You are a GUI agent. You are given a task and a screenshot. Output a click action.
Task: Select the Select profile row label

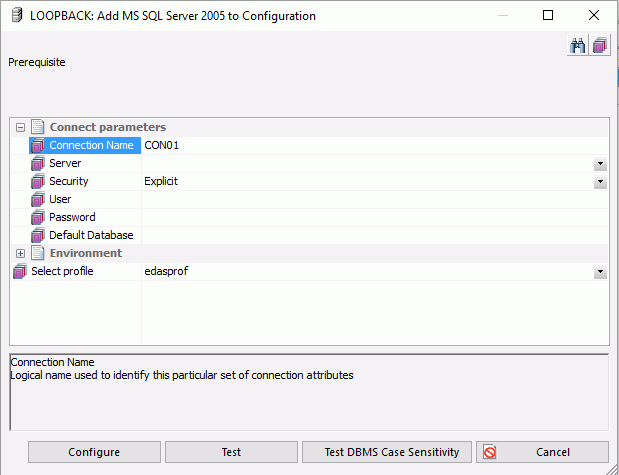coord(62,271)
